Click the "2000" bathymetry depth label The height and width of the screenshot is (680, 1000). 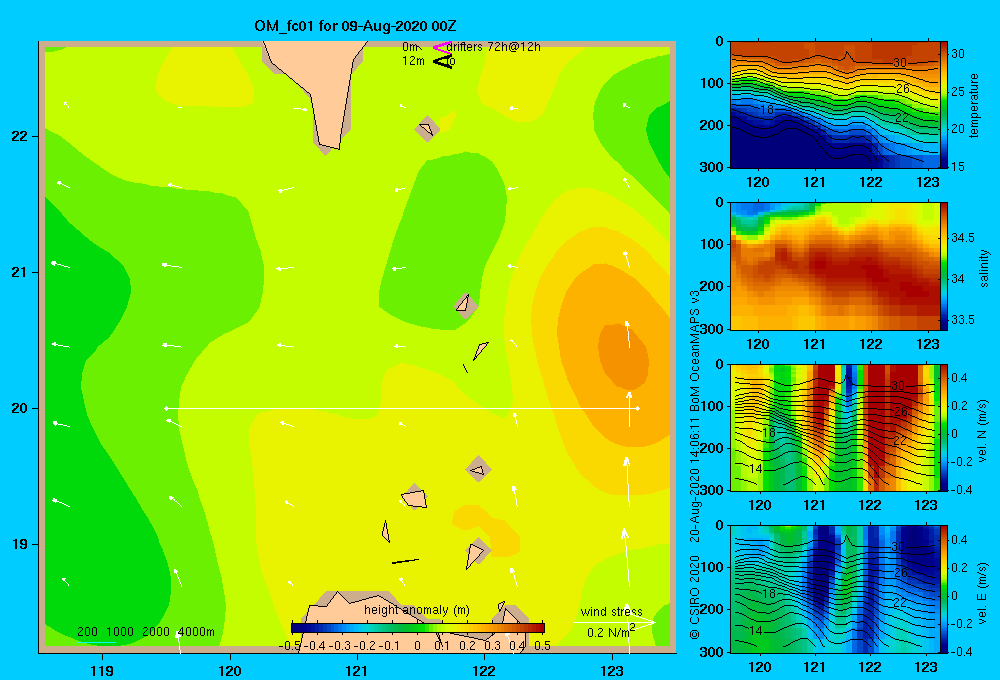click(x=156, y=632)
